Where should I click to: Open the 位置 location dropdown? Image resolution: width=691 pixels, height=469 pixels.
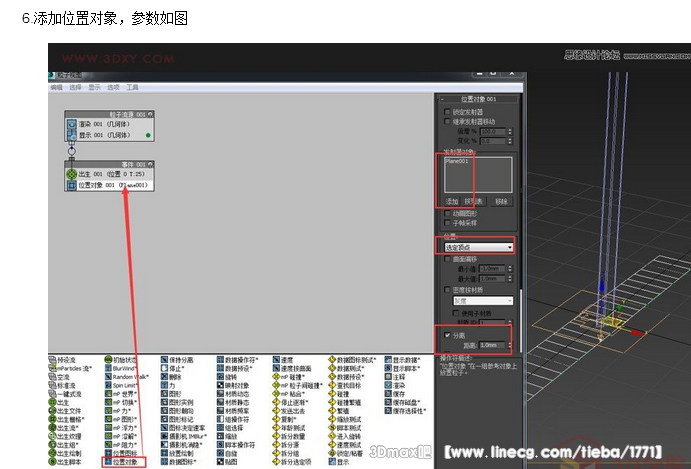point(479,247)
